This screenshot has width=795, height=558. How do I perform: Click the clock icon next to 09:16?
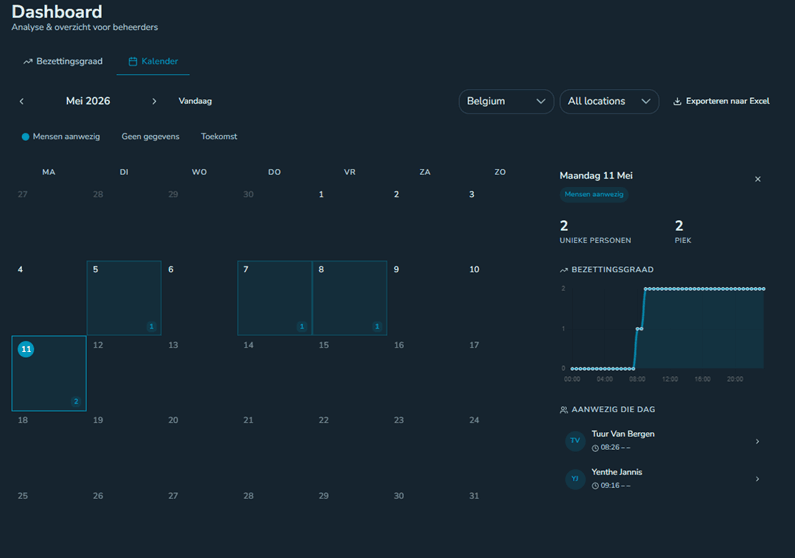click(595, 486)
